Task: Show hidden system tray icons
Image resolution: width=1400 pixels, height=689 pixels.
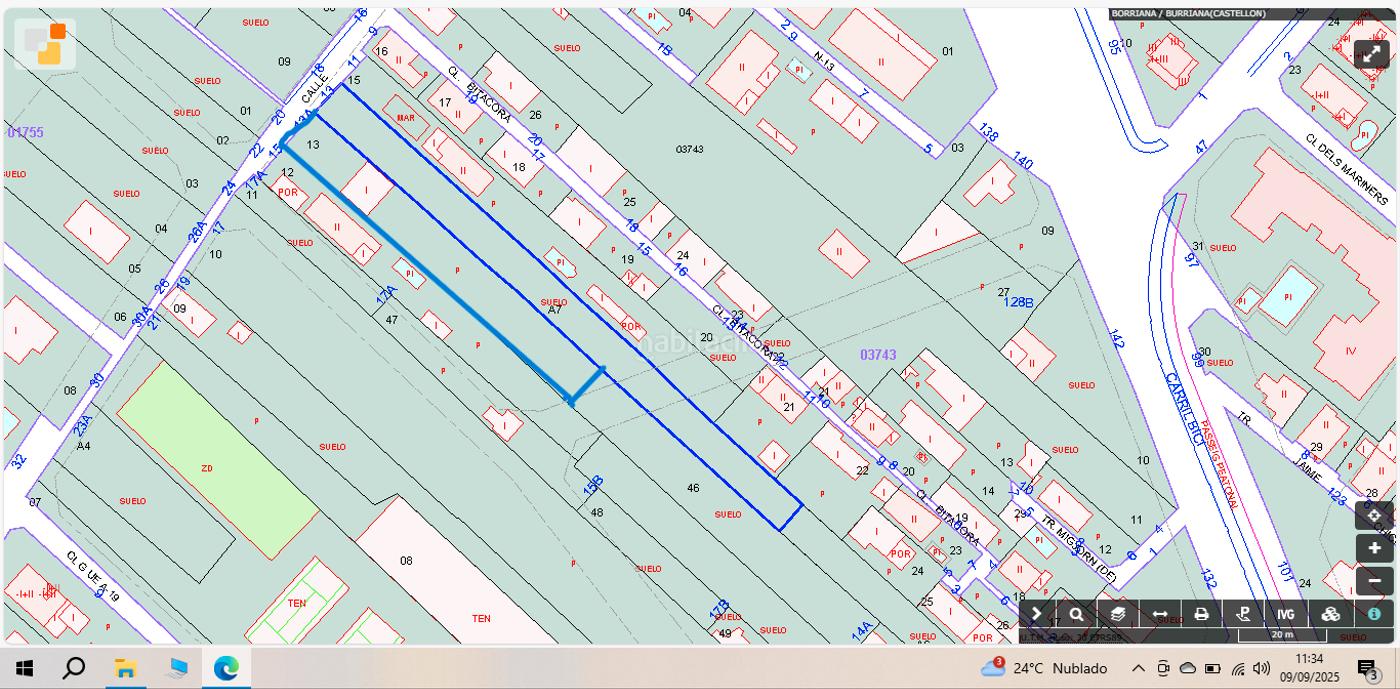Action: (1138, 668)
